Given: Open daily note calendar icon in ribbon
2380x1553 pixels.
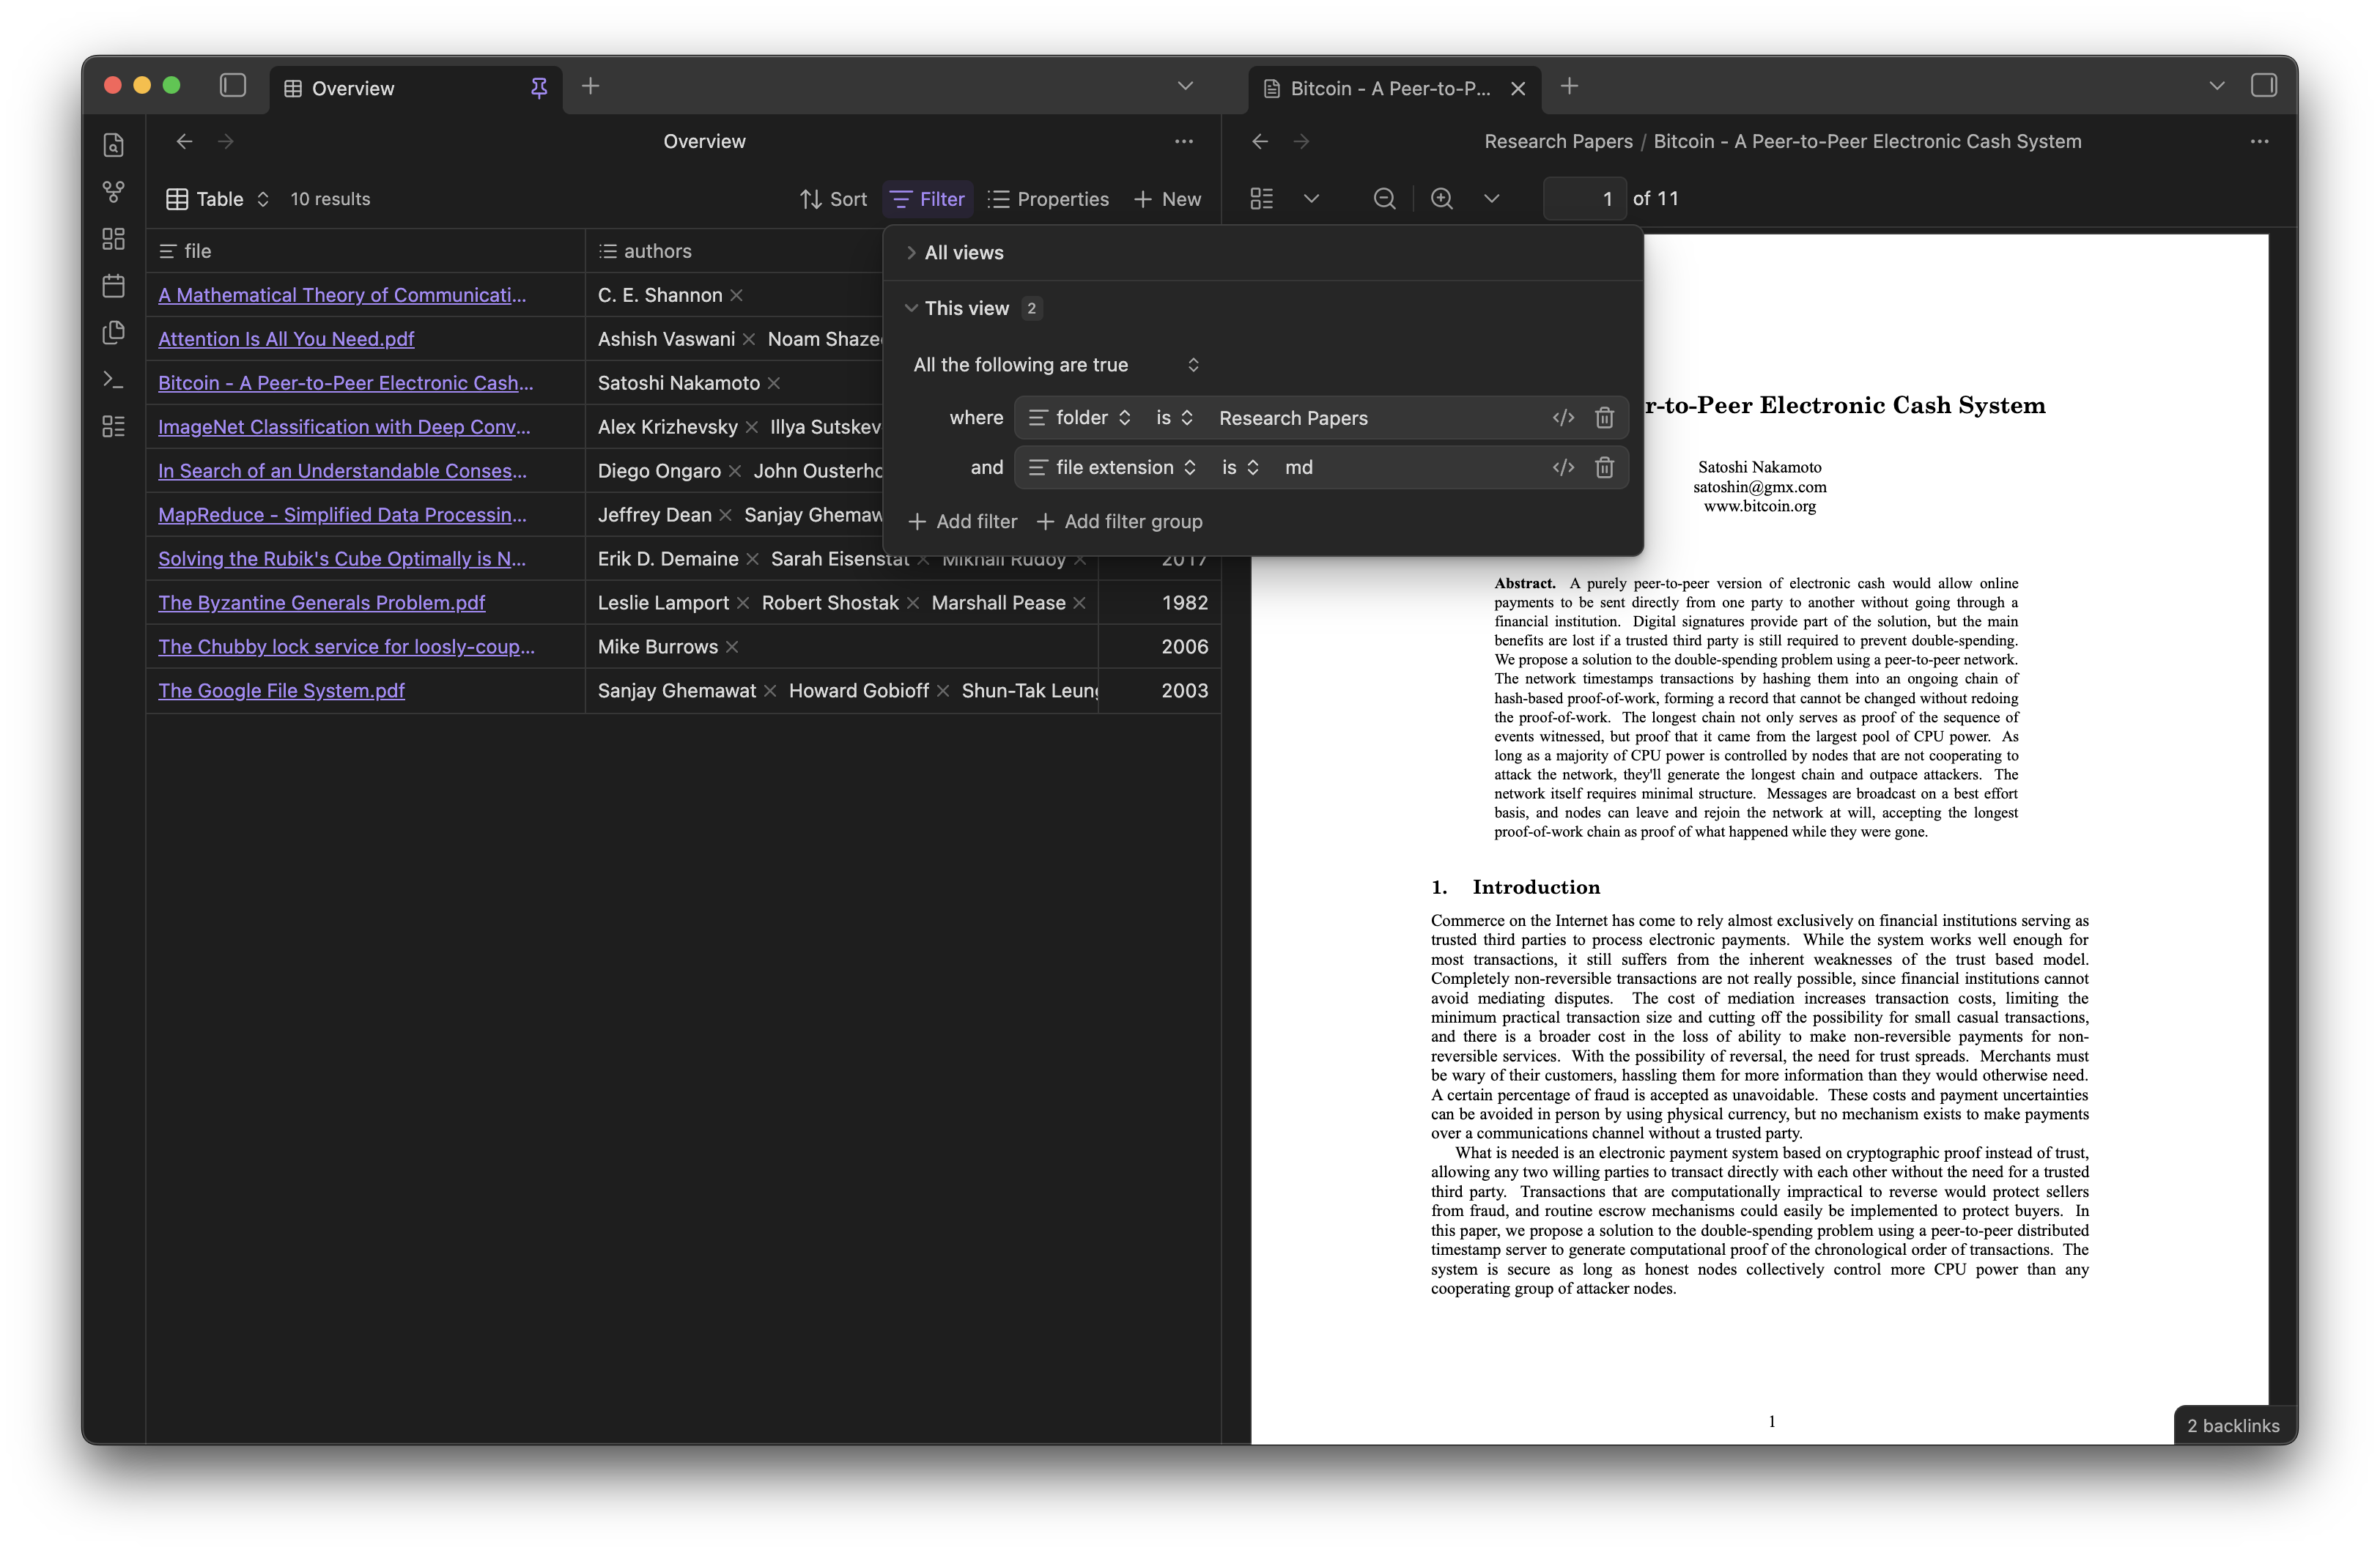Looking at the screenshot, I should coord(114,286).
